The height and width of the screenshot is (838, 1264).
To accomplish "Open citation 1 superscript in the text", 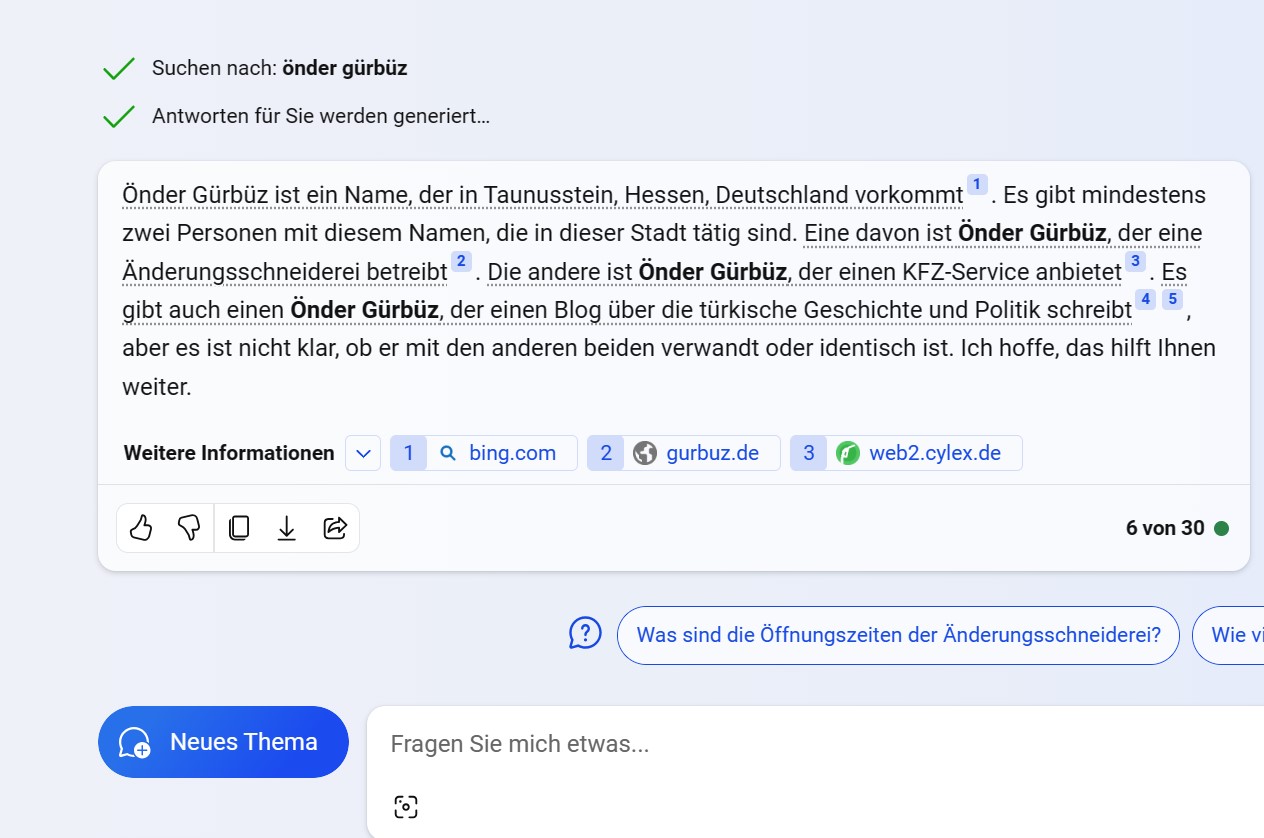I will click(977, 185).
